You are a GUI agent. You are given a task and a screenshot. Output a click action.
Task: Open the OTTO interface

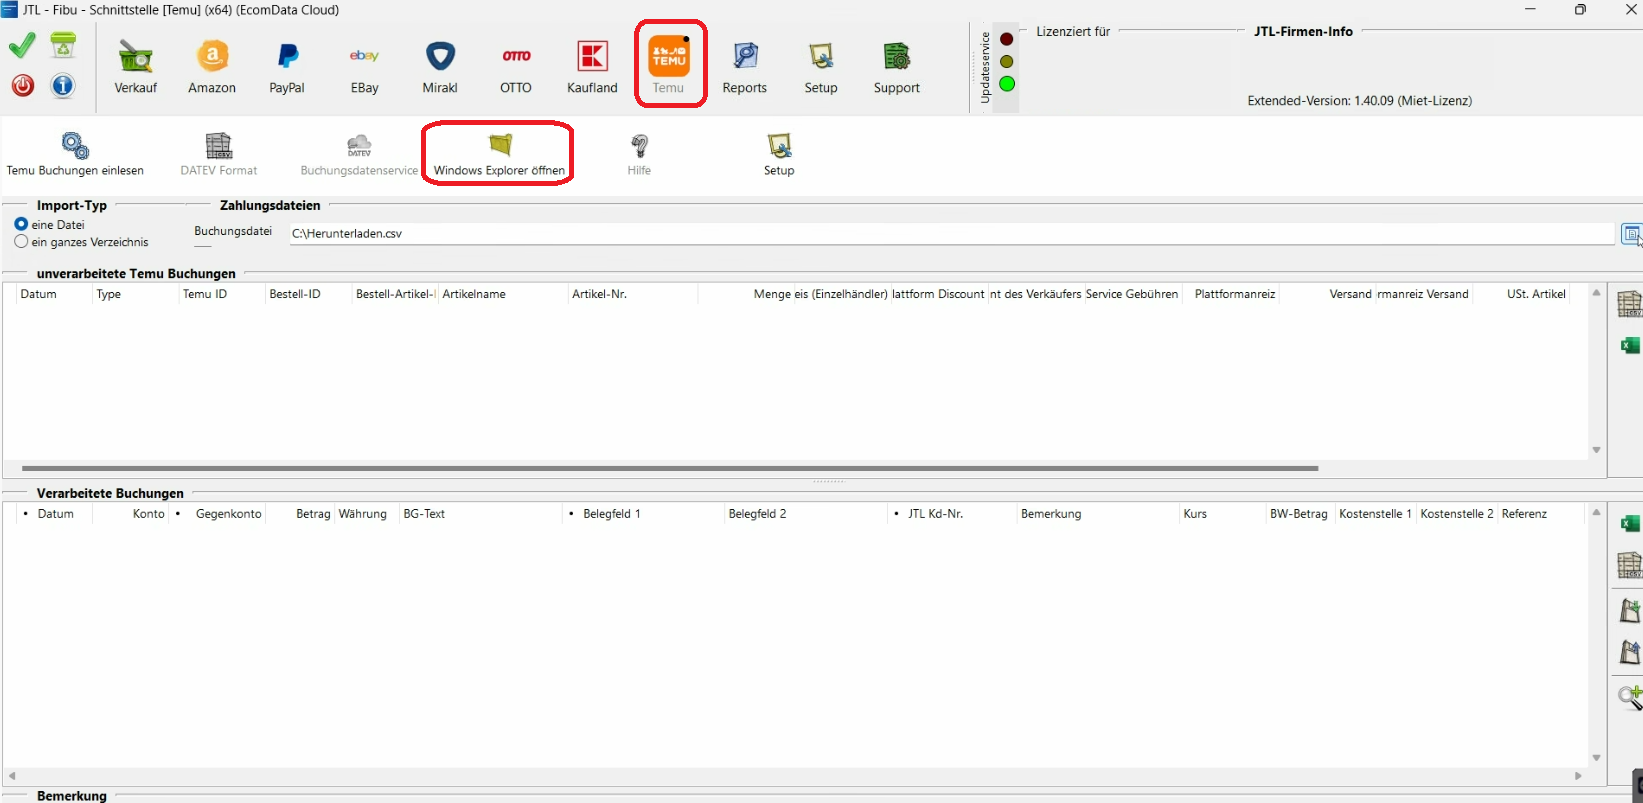[x=516, y=67]
